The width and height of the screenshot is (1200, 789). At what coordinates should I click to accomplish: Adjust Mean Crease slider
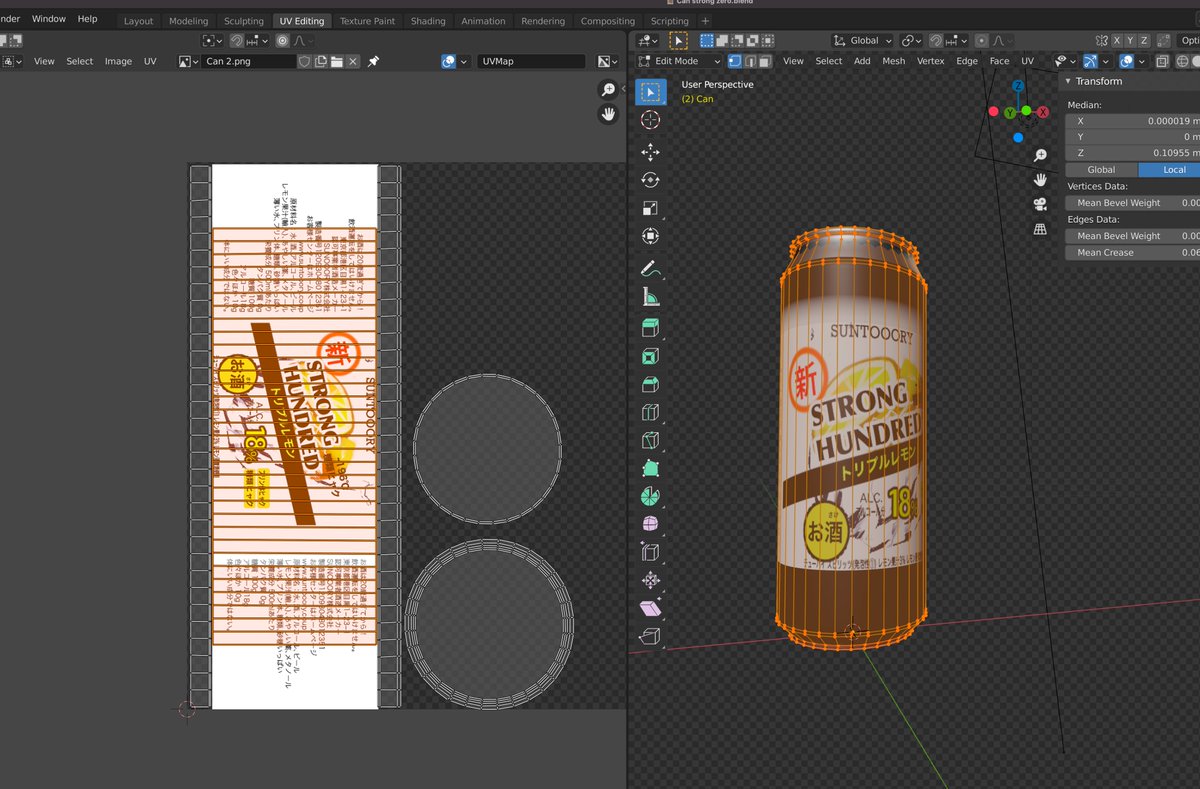point(1132,253)
